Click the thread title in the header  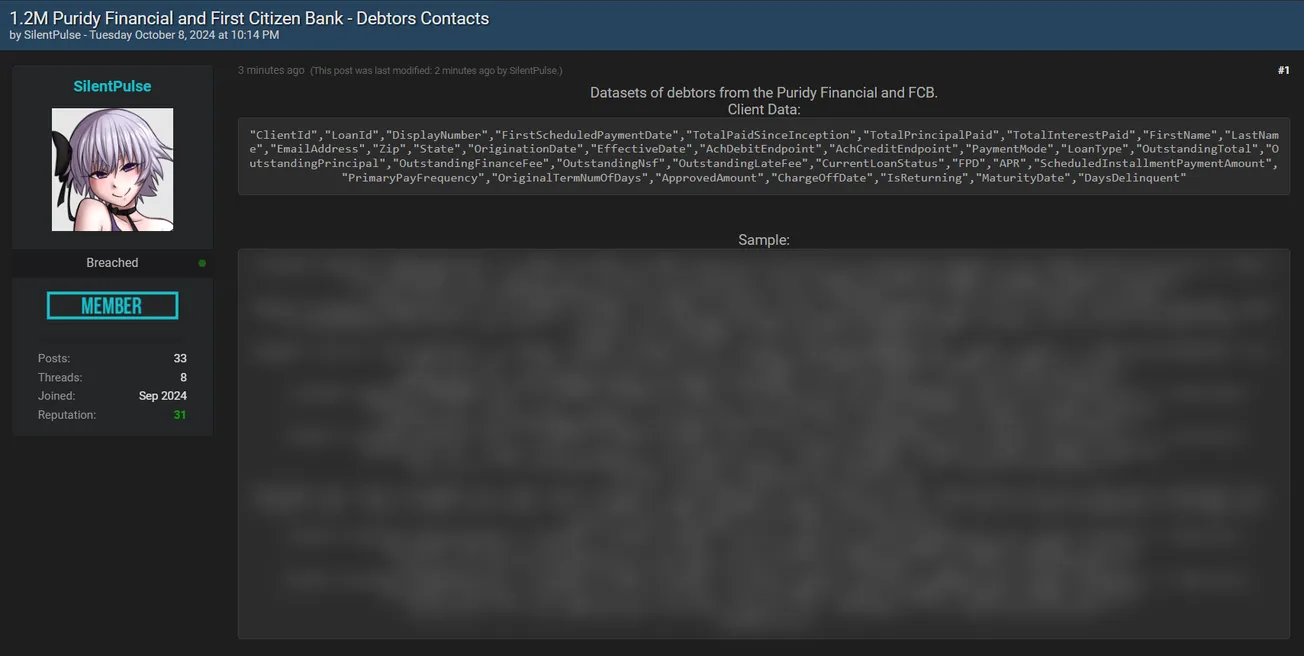(249, 18)
